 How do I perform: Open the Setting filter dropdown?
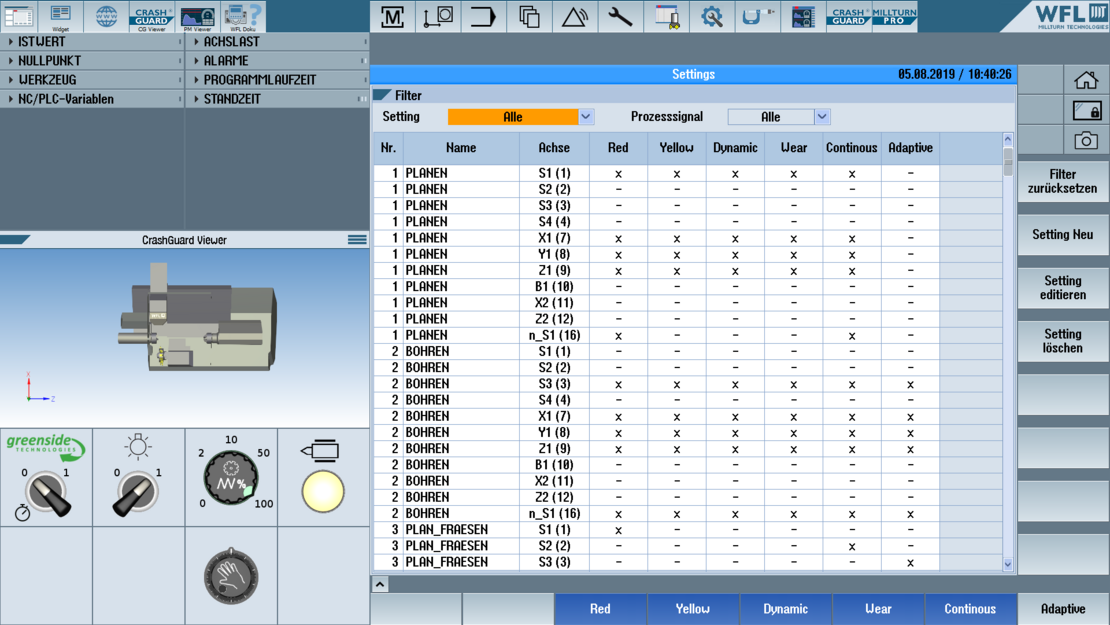586,117
